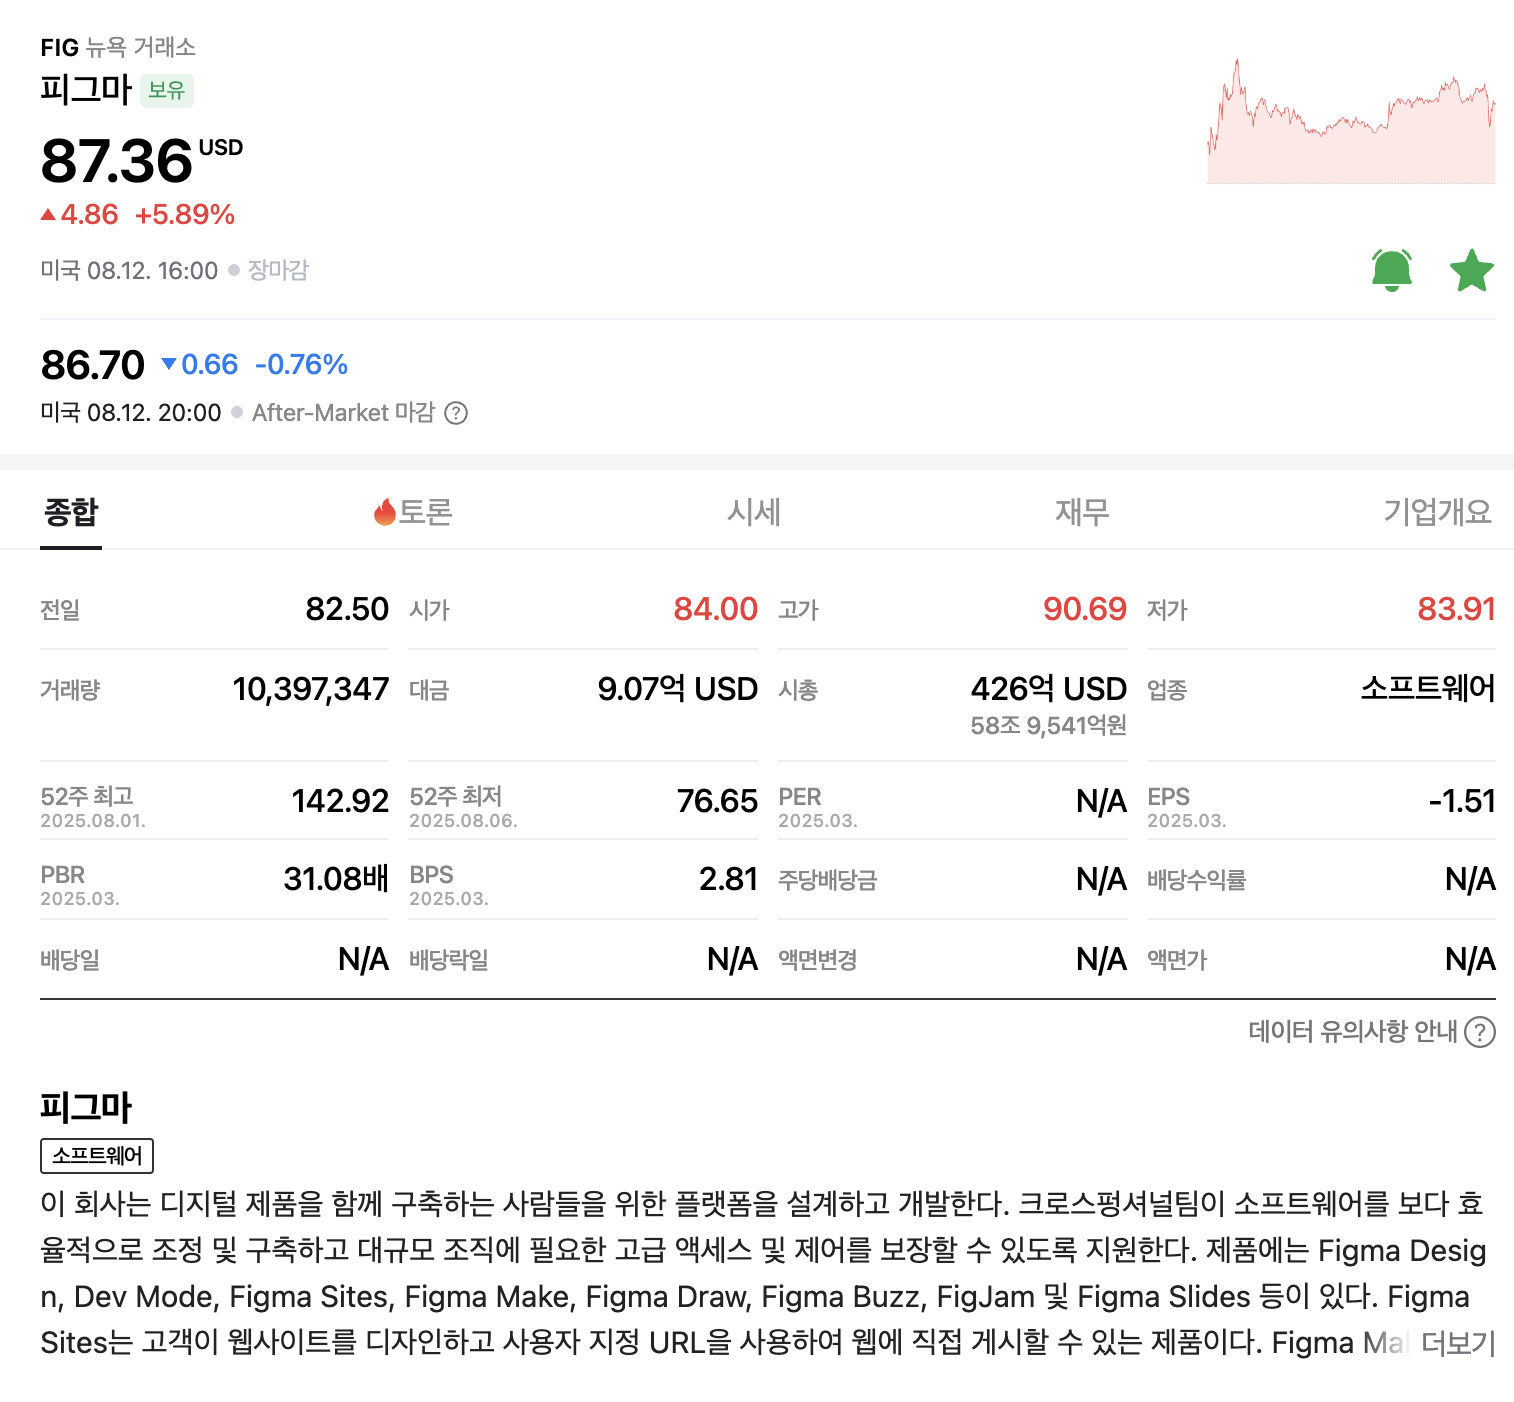Click the low price 83.91
Viewport: 1514px width, 1402px height.
tap(1456, 609)
